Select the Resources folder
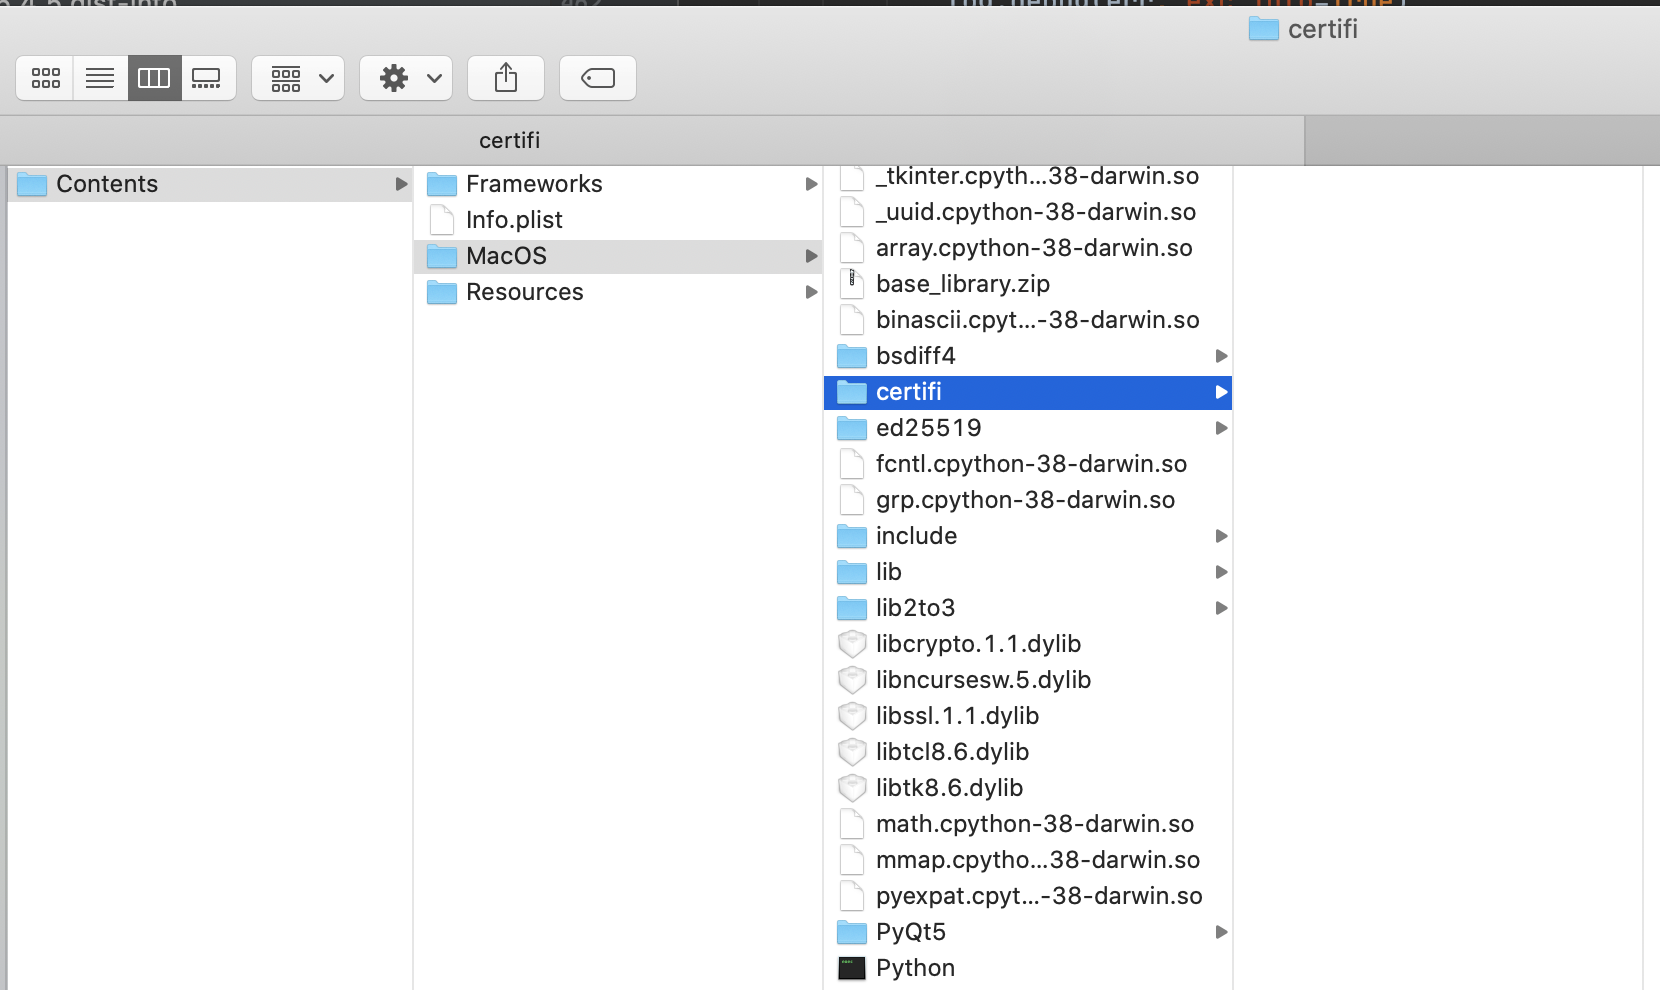The width and height of the screenshot is (1660, 990). [525, 292]
